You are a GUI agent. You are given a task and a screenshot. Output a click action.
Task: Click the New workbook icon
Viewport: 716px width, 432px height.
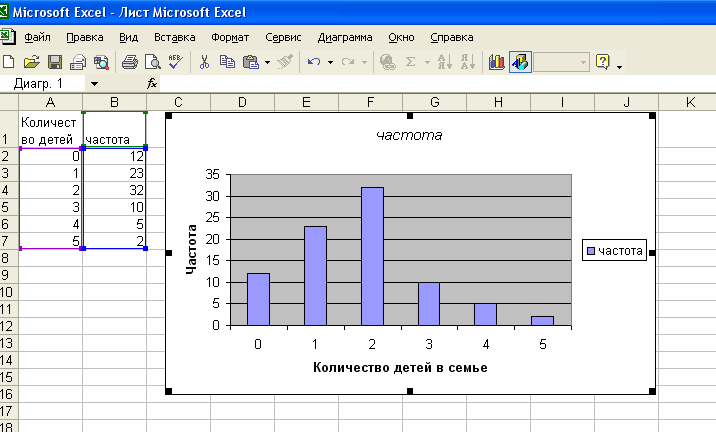coord(9,62)
